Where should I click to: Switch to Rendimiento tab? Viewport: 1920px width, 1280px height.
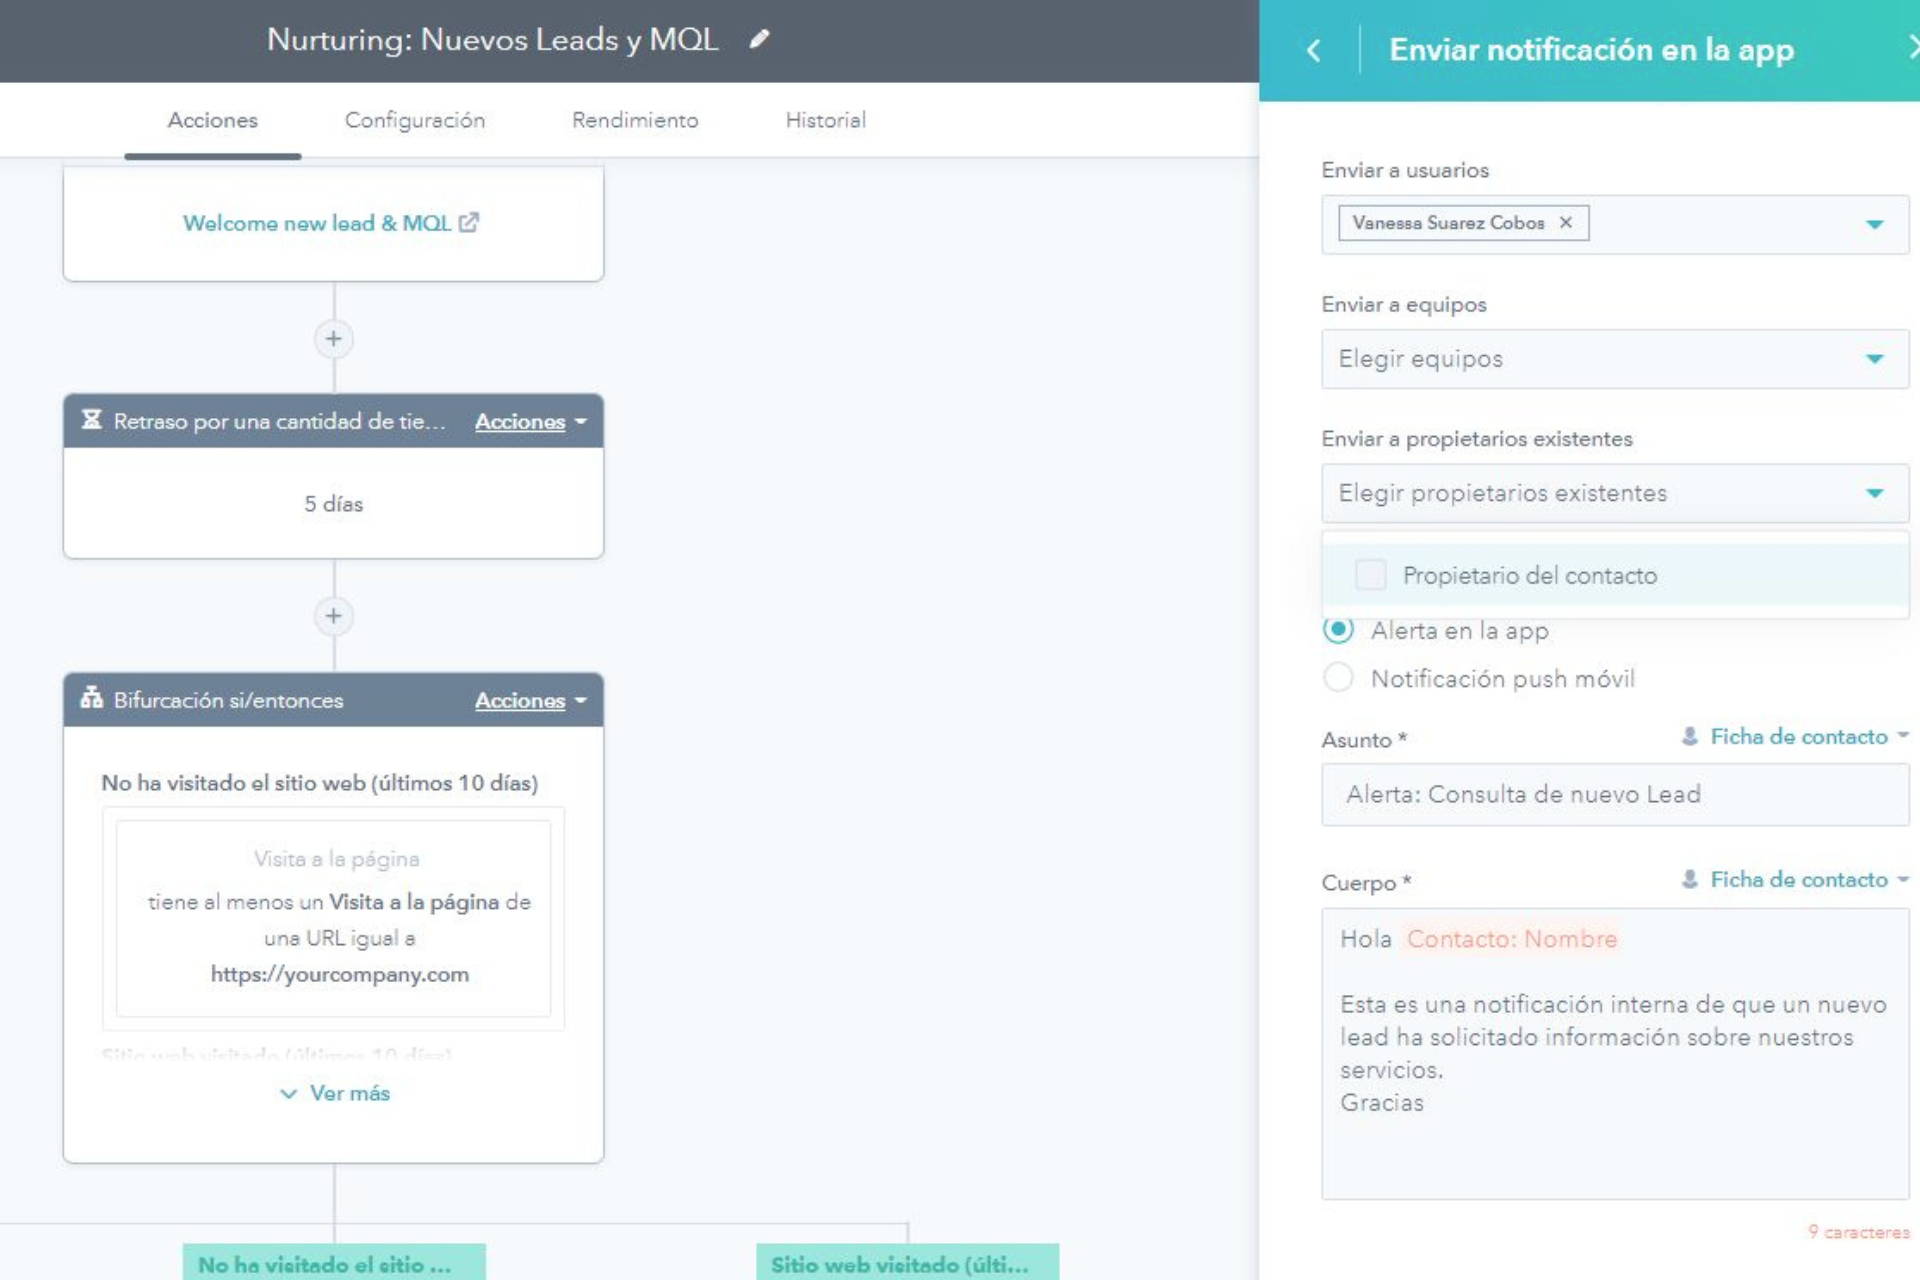[635, 120]
